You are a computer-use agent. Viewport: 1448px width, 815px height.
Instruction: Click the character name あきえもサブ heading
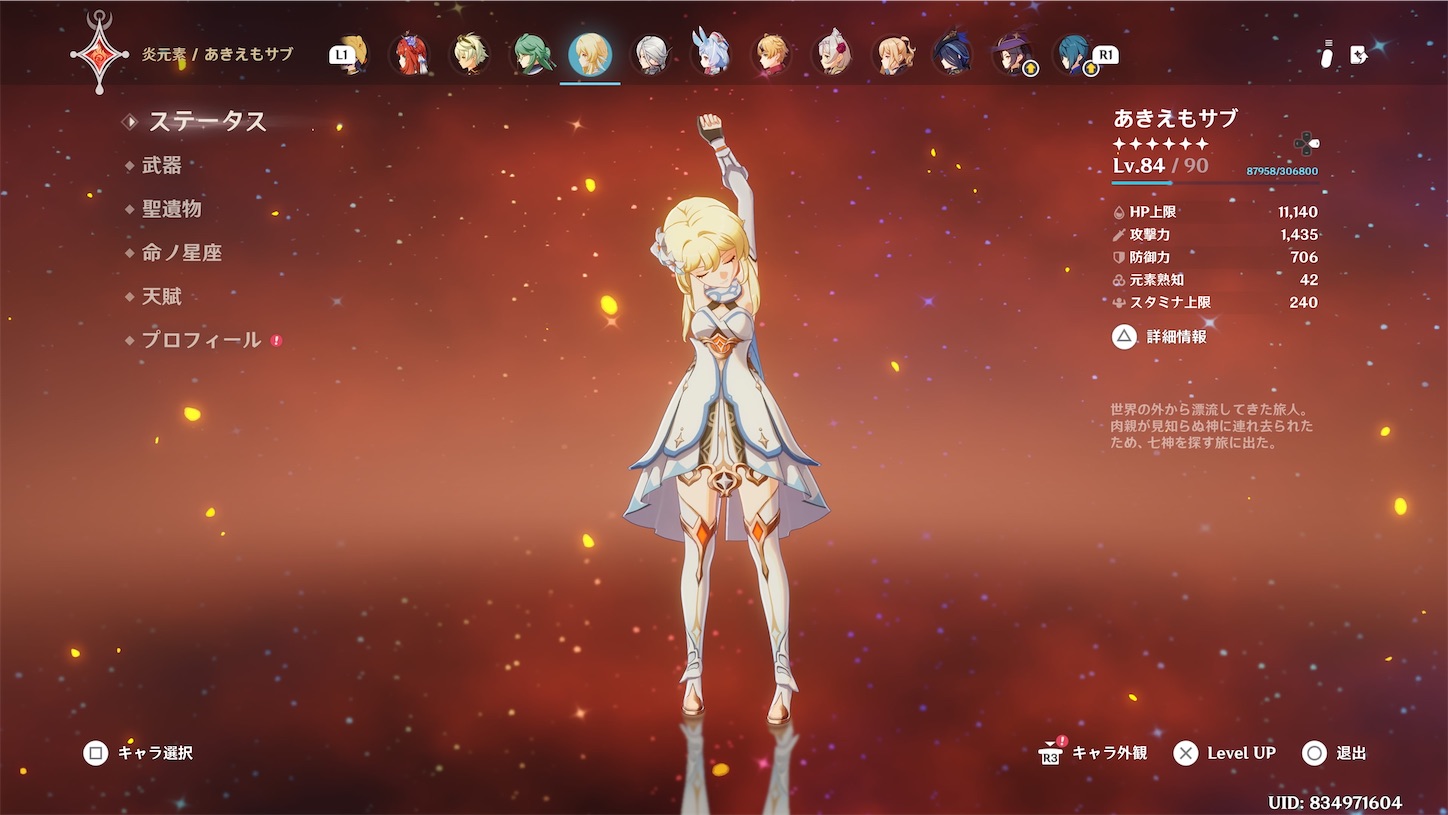(x=1176, y=118)
